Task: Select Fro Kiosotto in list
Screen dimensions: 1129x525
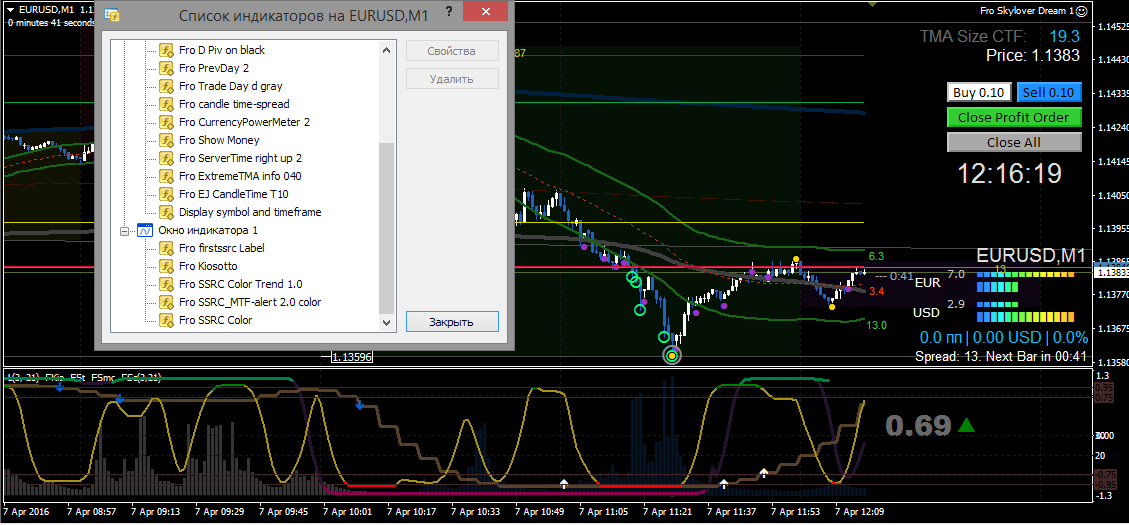Action: [208, 266]
